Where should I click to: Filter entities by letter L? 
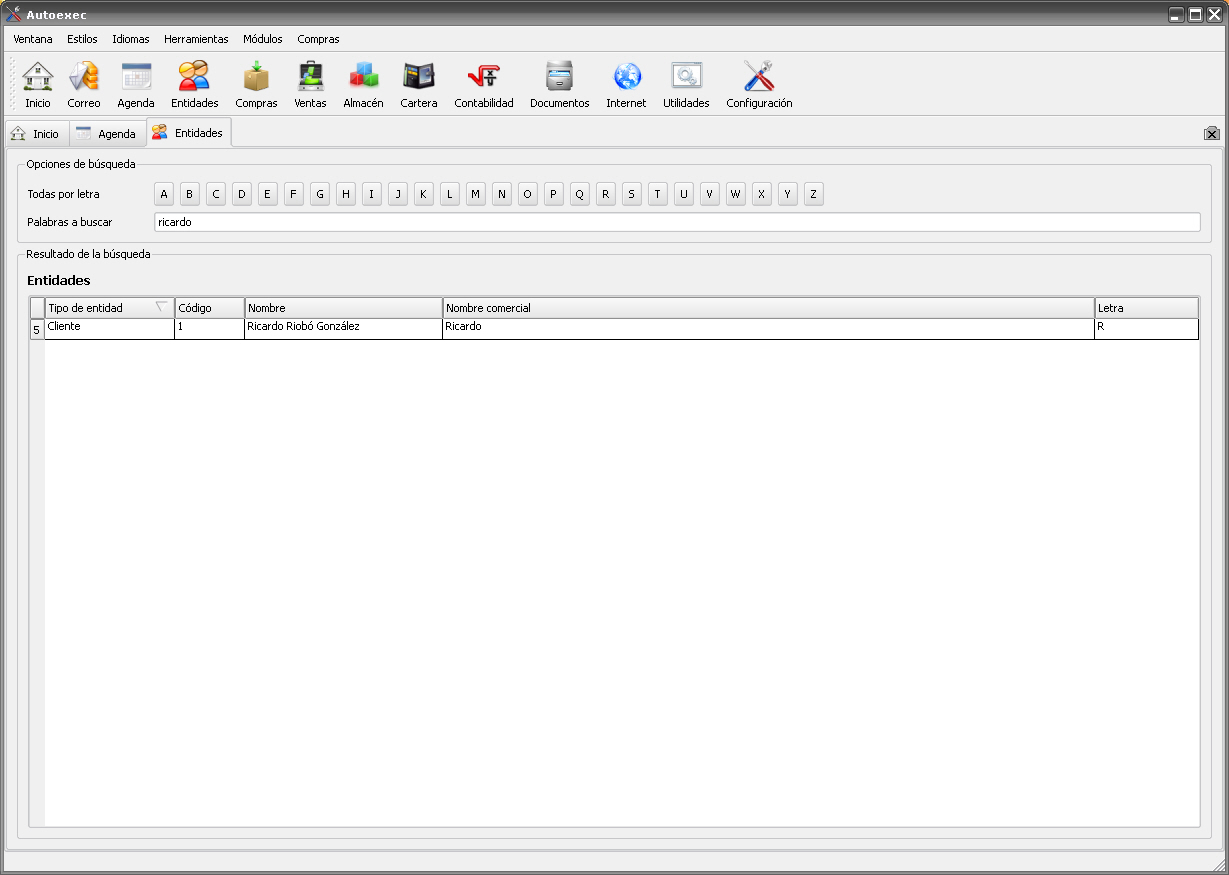(x=450, y=194)
